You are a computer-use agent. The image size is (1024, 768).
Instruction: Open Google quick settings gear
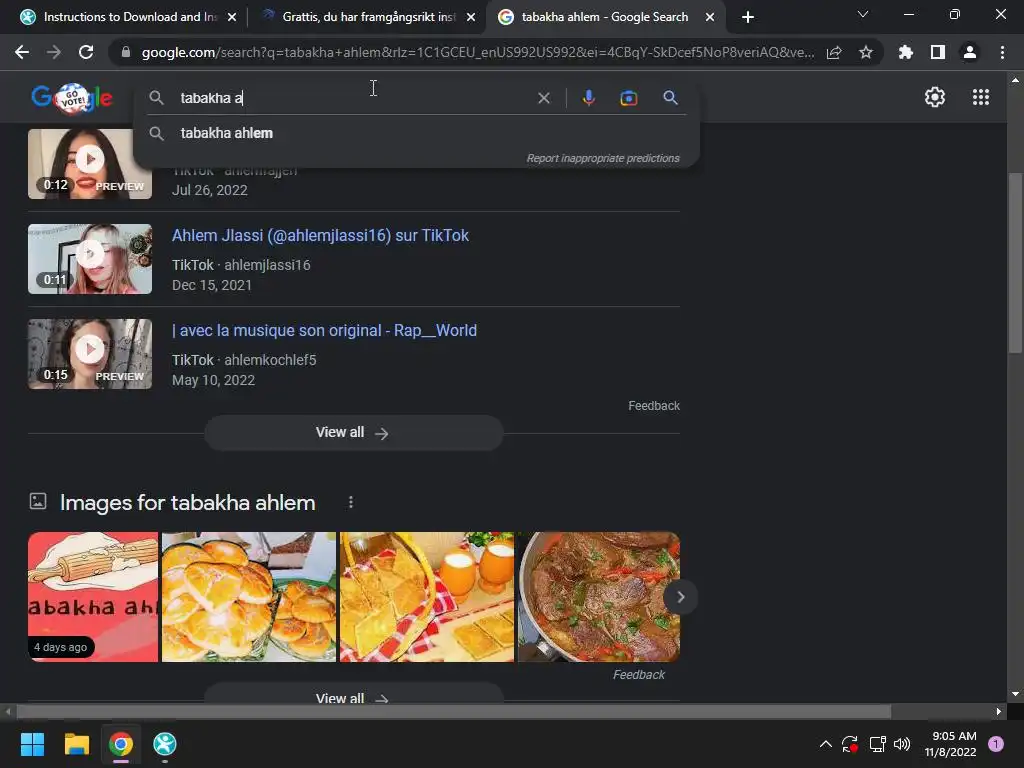point(935,97)
